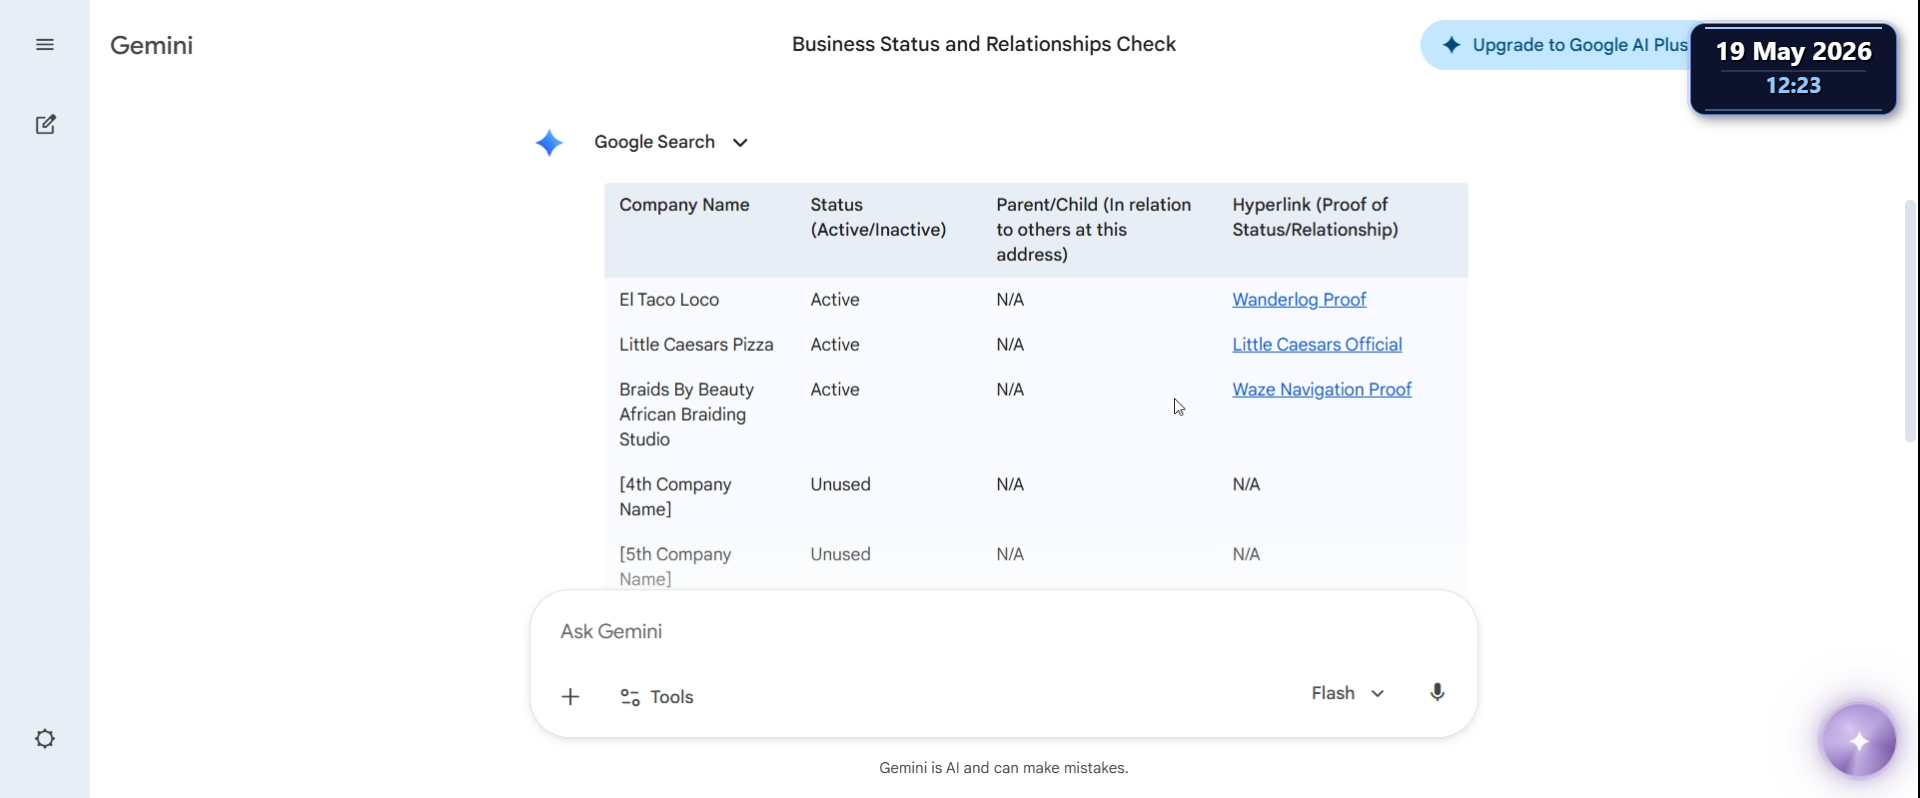Viewport: 1920px width, 798px height.
Task: Activate the microphone voice input
Action: [x=1437, y=693]
